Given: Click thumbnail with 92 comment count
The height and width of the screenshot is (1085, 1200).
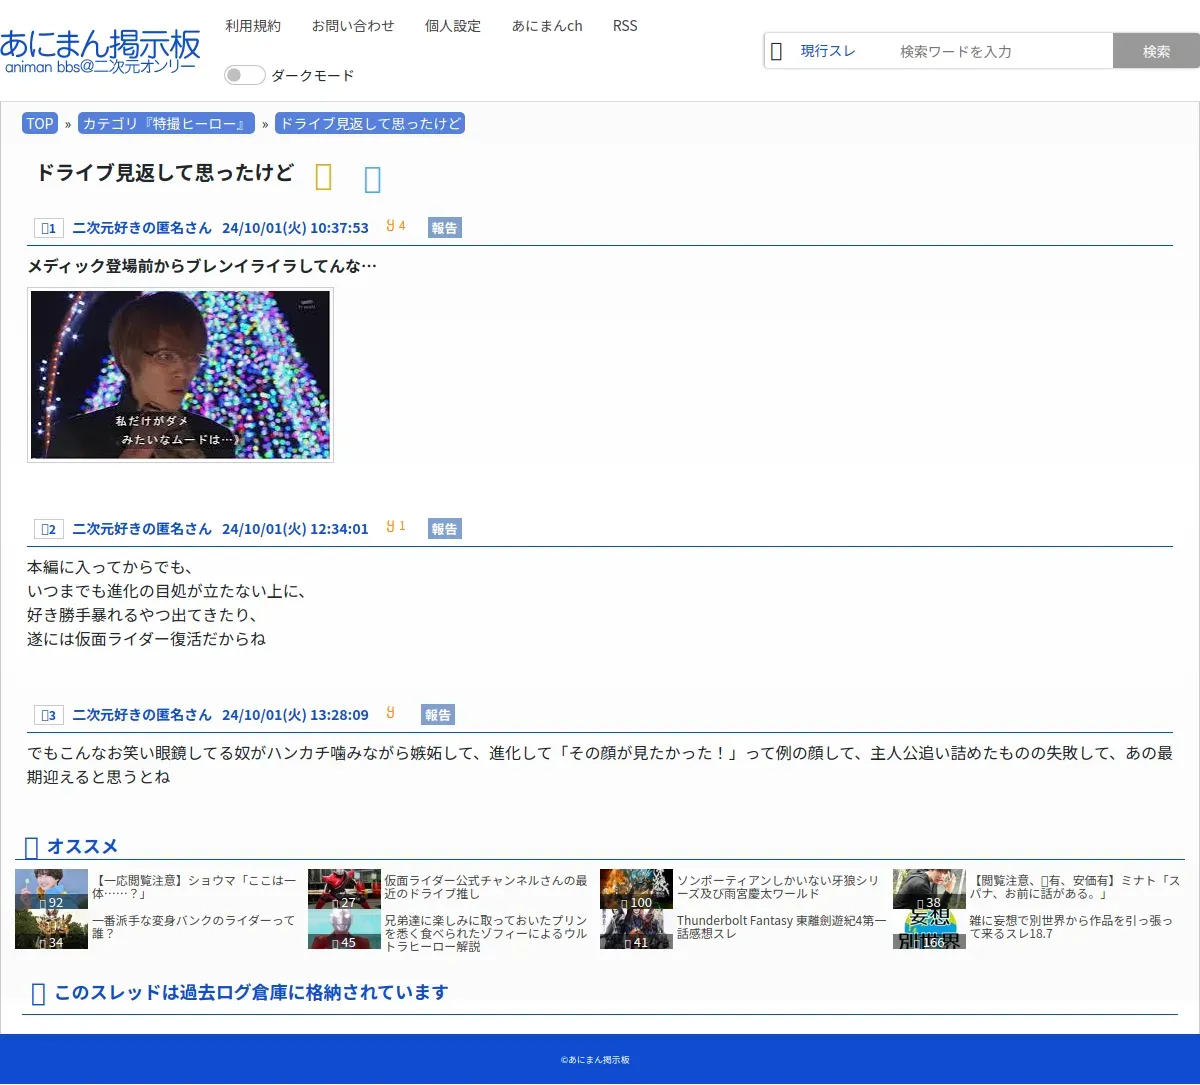Looking at the screenshot, I should (x=52, y=889).
